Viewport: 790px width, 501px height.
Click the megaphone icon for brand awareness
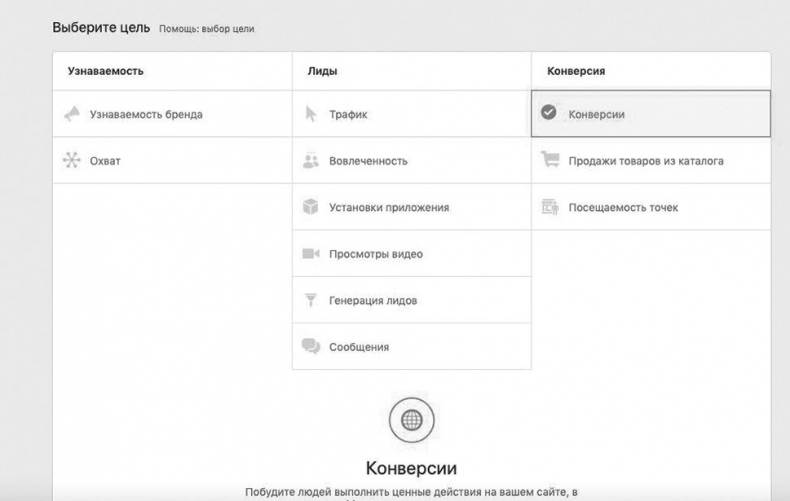click(x=71, y=114)
